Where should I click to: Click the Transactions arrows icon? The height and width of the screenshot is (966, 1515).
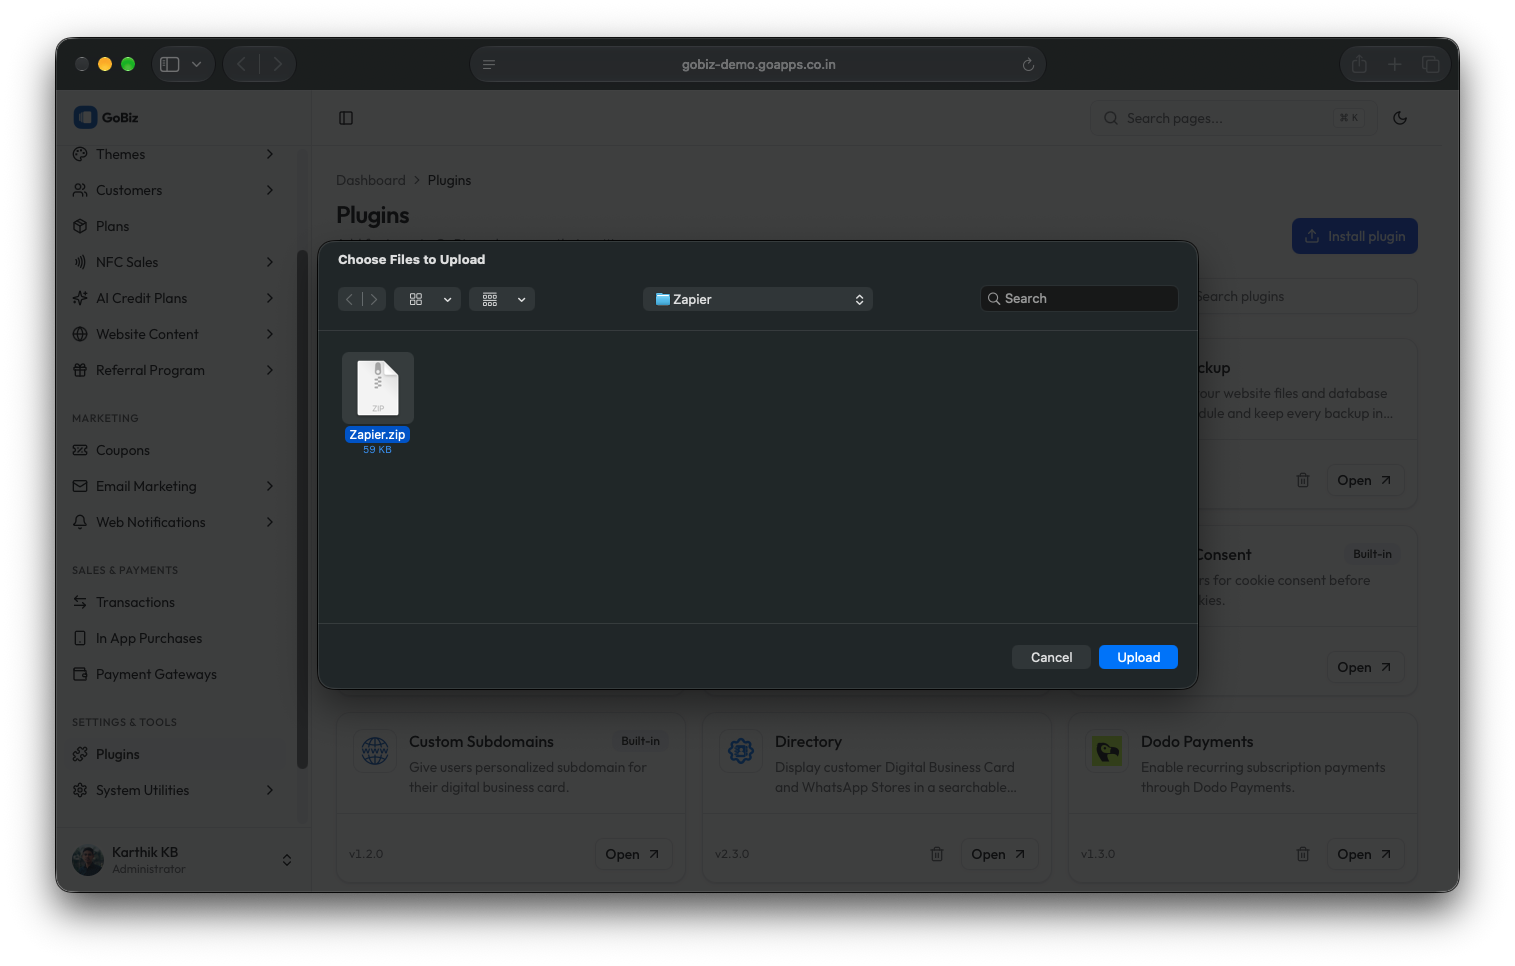(80, 602)
